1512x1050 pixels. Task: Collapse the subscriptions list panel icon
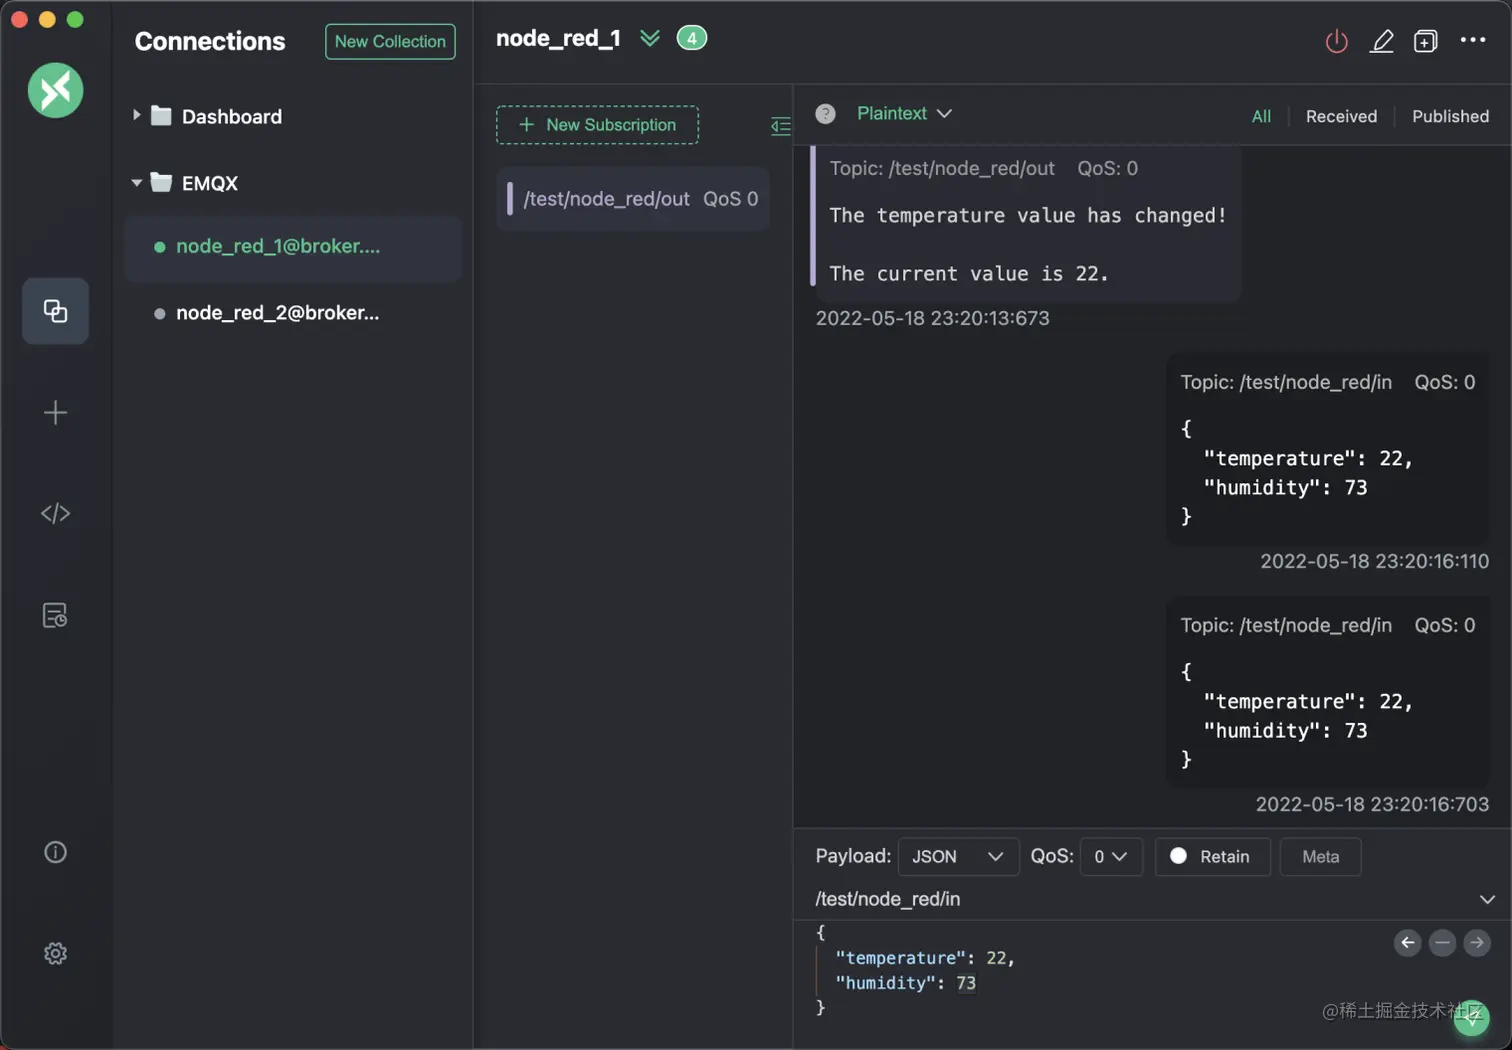click(780, 126)
